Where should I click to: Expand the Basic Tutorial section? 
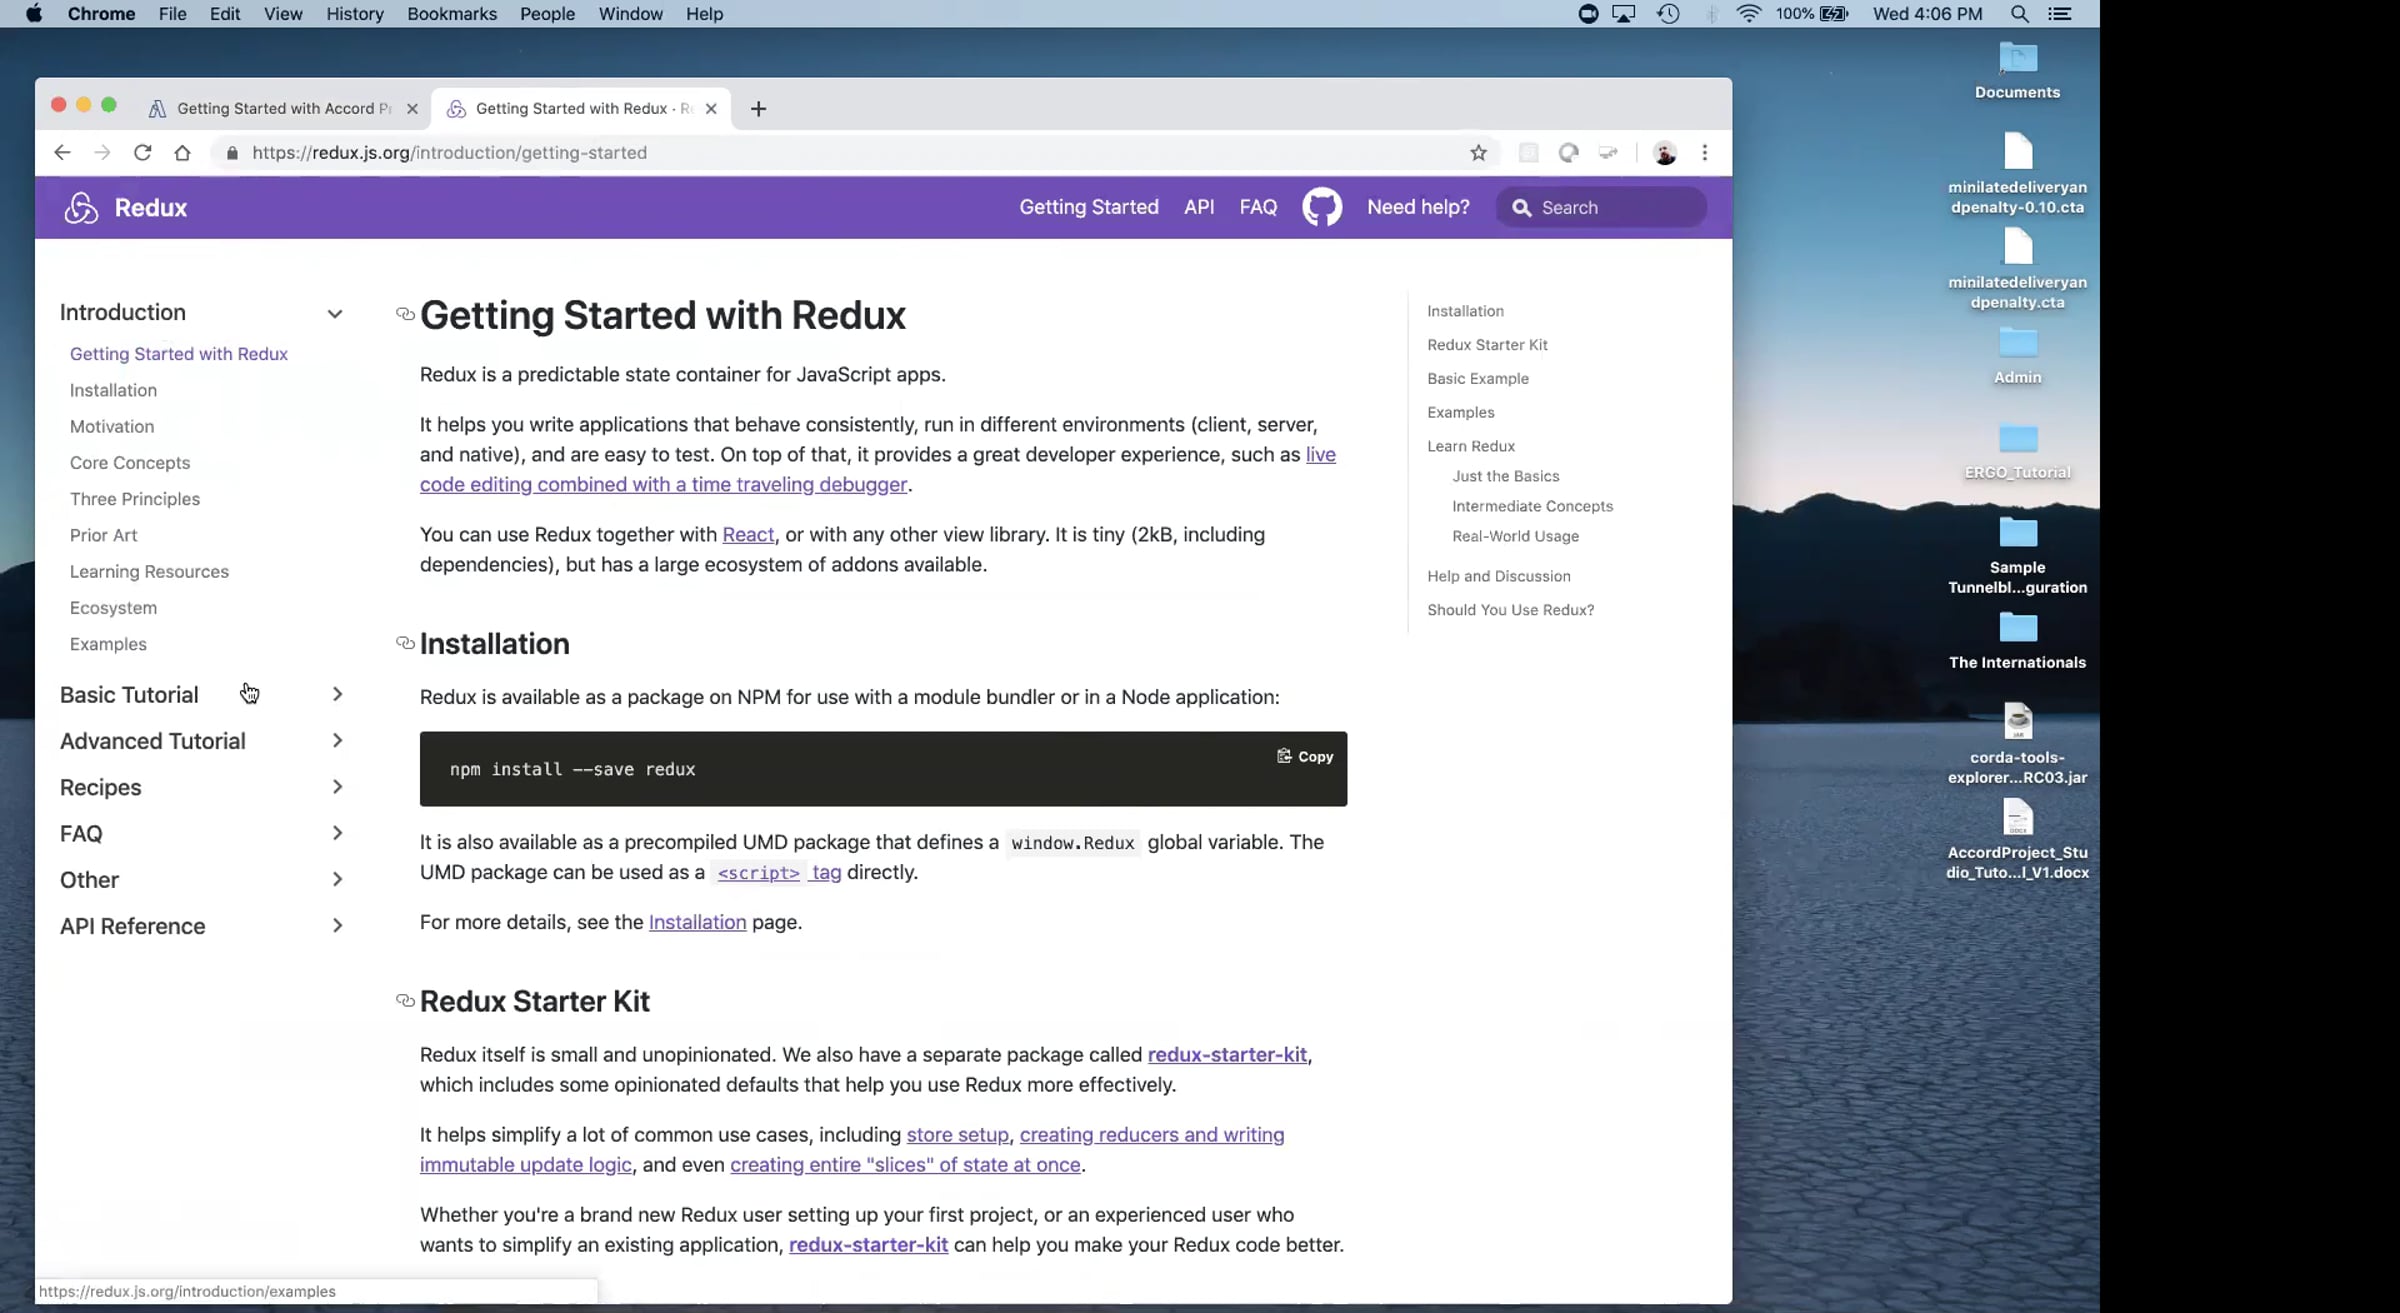click(x=337, y=694)
